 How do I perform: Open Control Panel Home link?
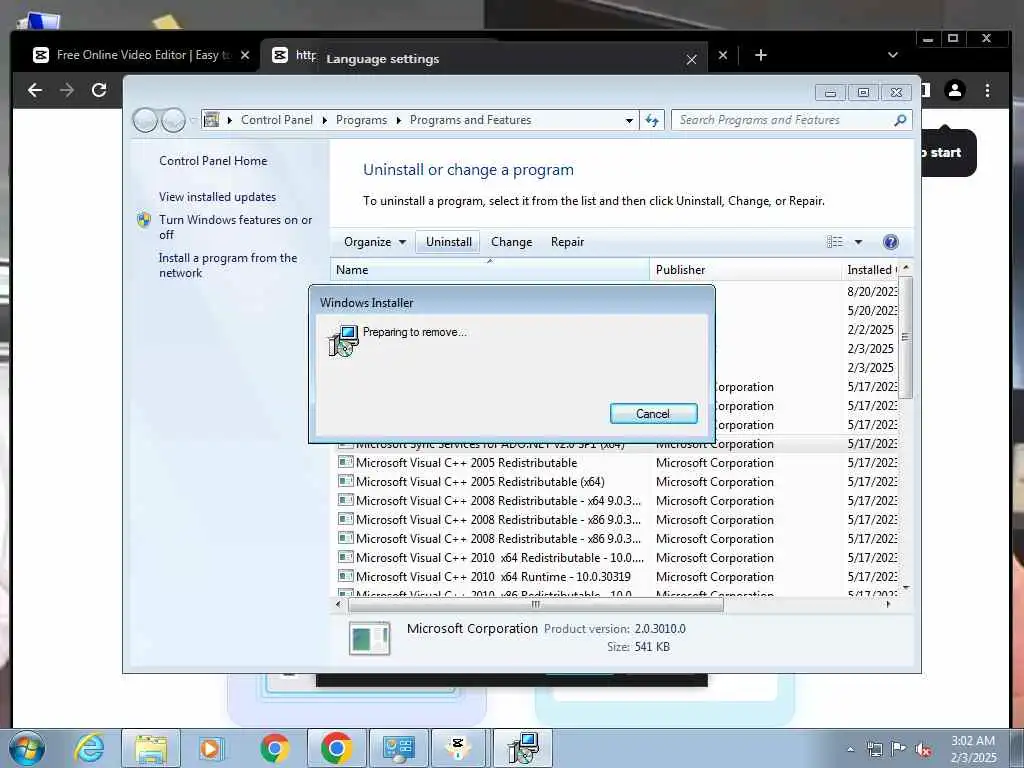pyautogui.click(x=213, y=161)
